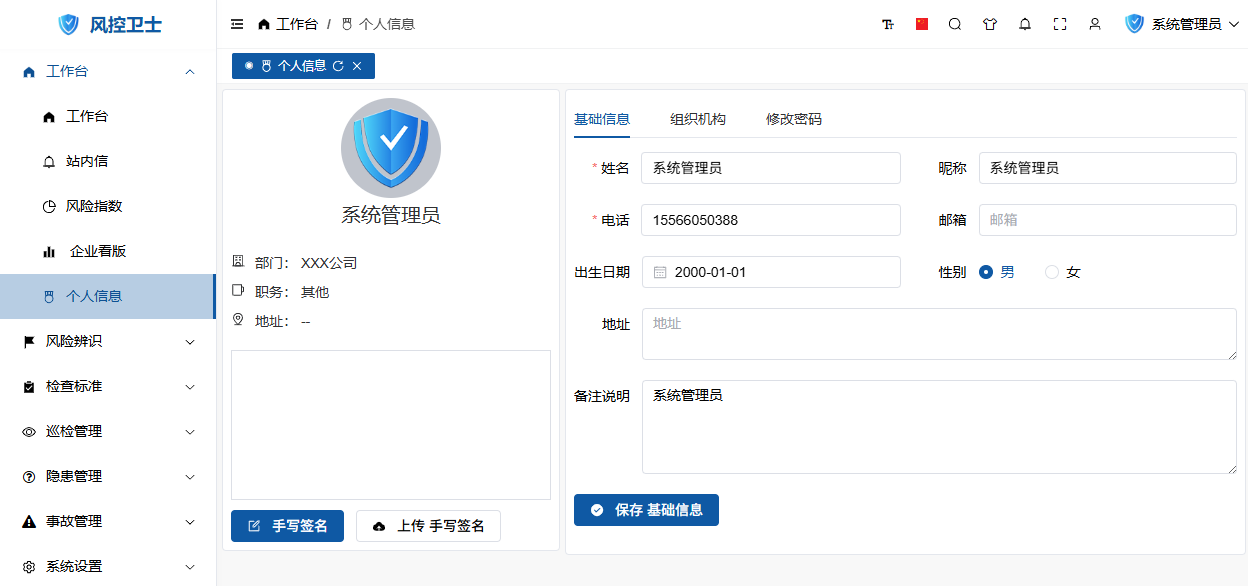Viewport: 1248px width, 586px height.
Task: Switch to the 组织机构 tab
Action: 698,119
